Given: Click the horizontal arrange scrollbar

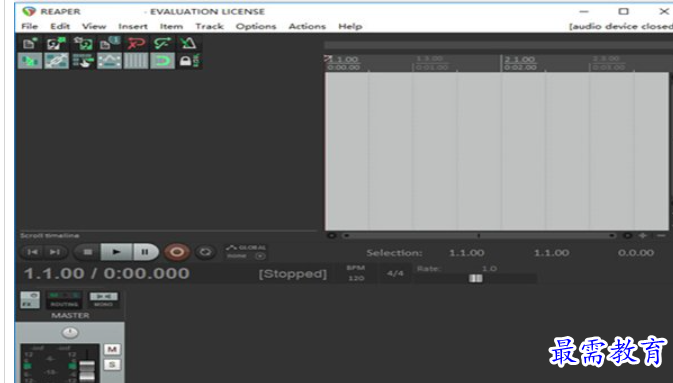Looking at the screenshot, I should pos(479,236).
